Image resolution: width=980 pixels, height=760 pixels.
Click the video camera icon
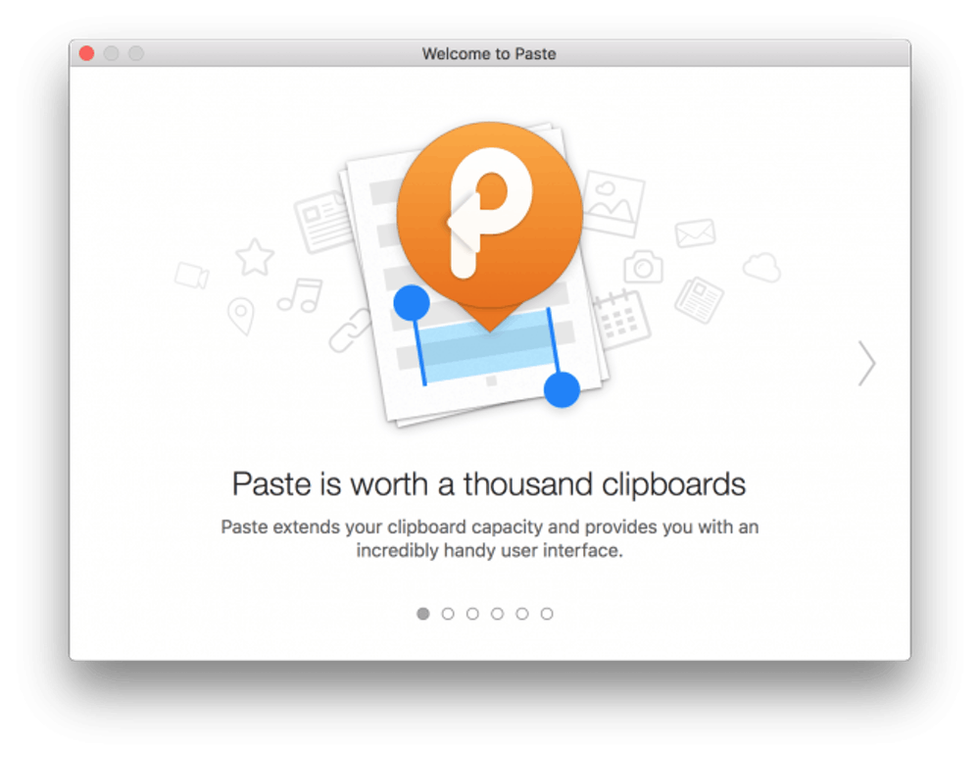point(191,276)
